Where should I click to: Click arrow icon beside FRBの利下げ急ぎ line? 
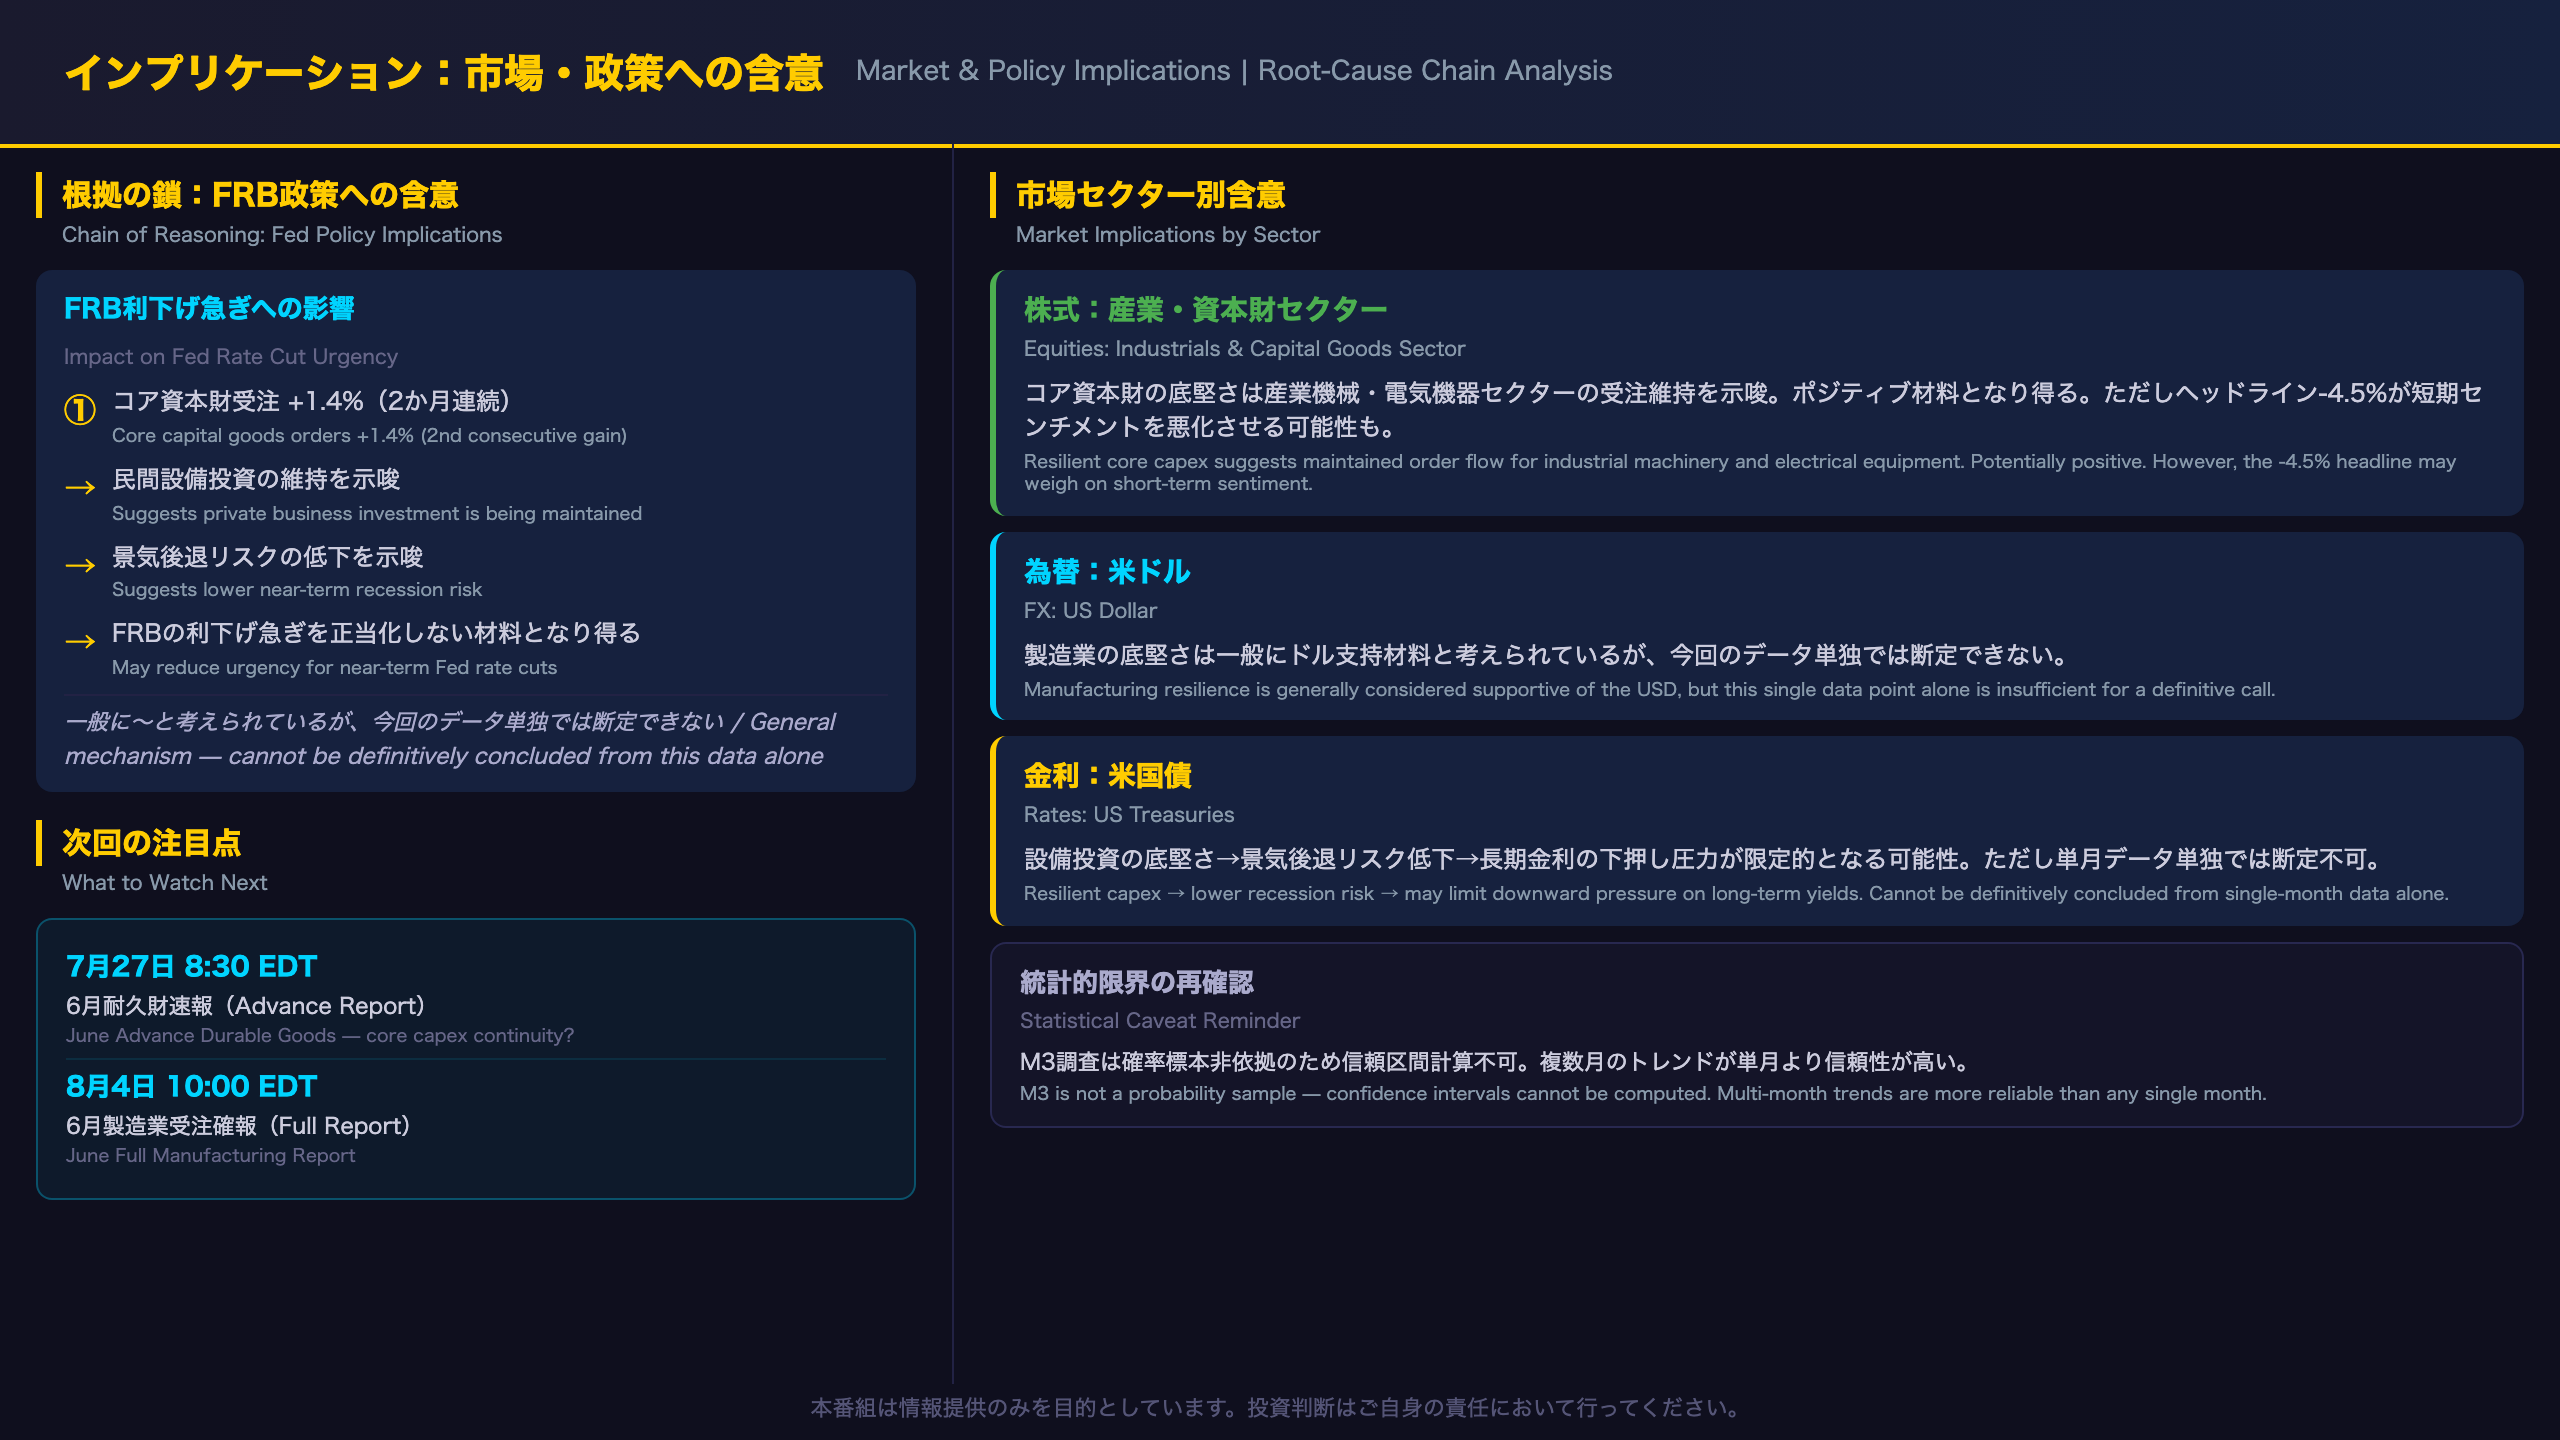pos(80,641)
